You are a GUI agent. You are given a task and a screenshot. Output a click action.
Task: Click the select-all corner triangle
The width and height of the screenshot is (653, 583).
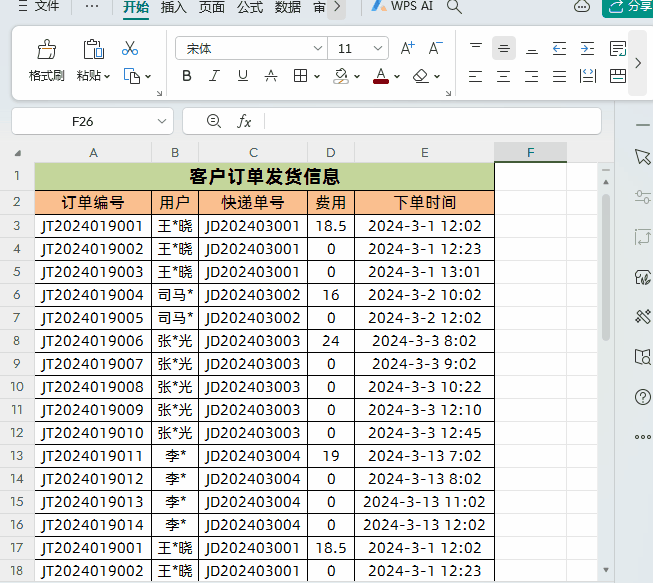coord(17,153)
